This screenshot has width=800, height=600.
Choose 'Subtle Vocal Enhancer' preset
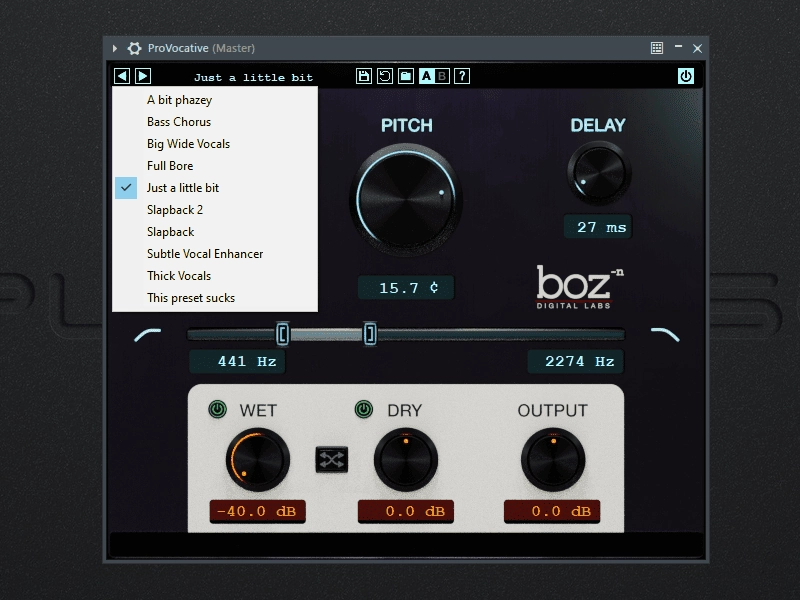click(215, 254)
